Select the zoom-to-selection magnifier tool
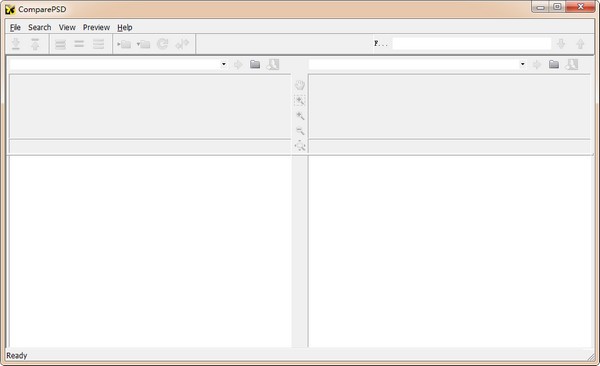 pos(300,101)
